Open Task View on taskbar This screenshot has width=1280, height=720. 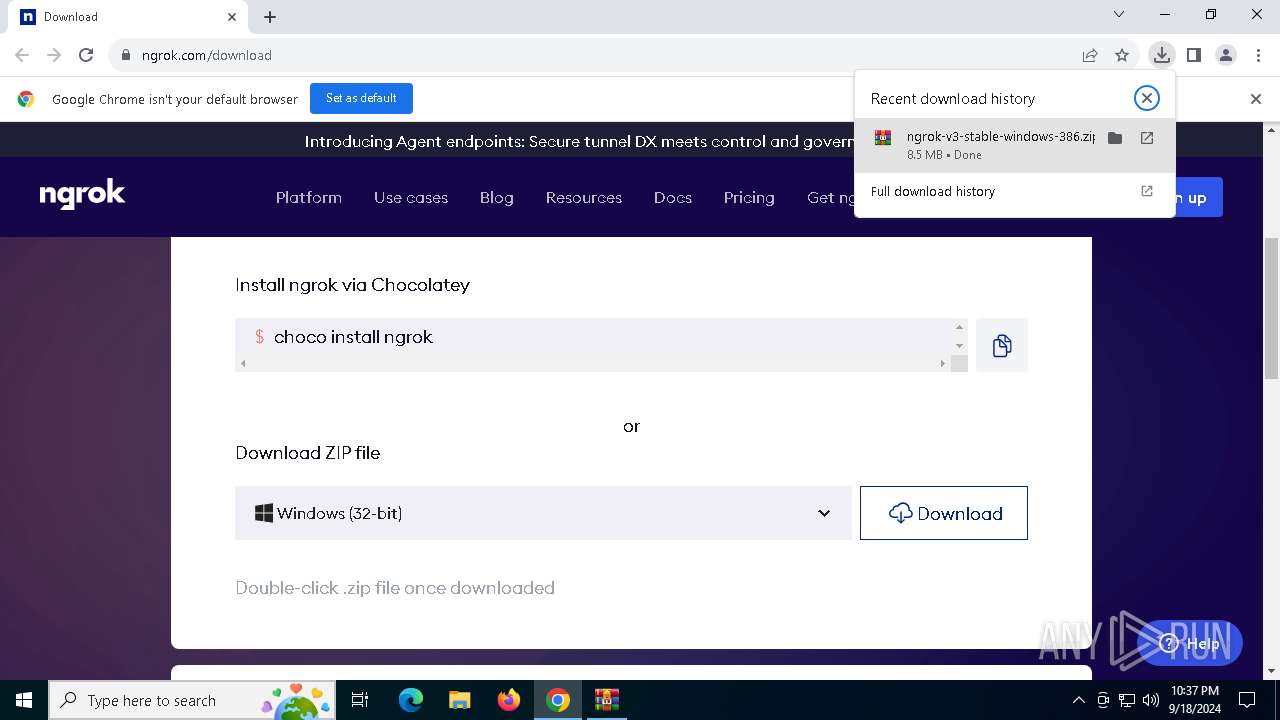coord(361,700)
